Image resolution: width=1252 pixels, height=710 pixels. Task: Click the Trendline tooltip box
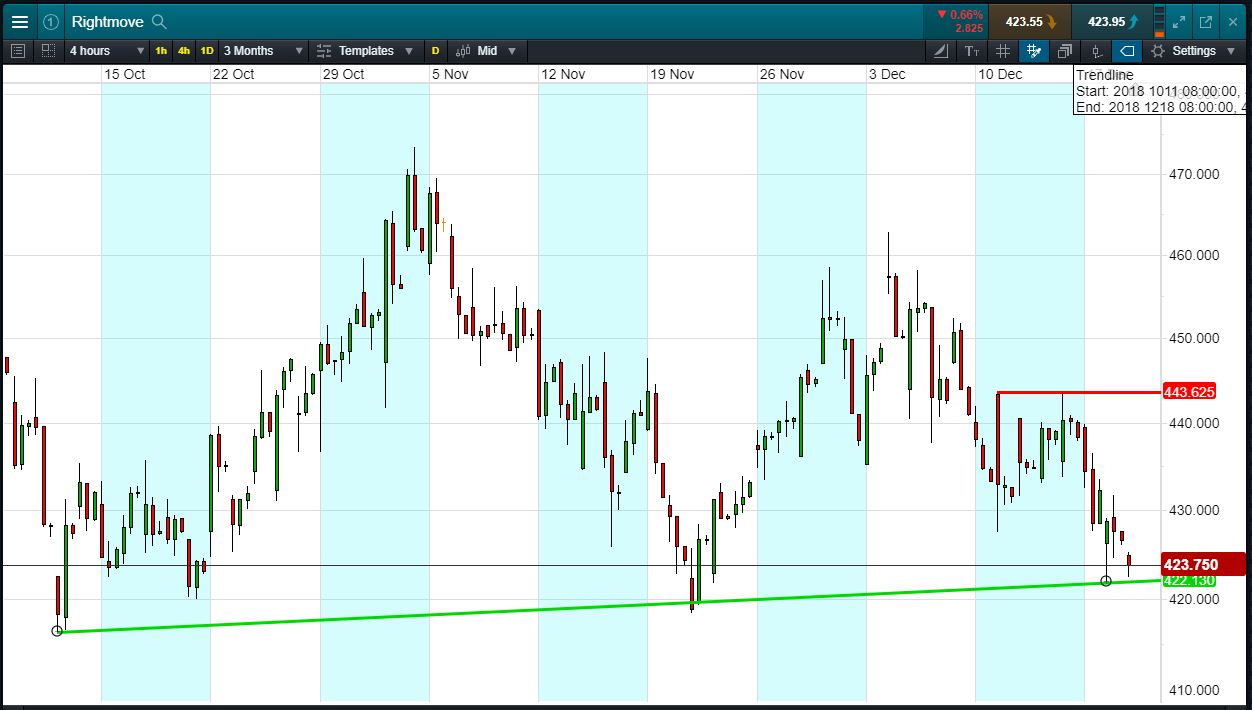tap(1161, 90)
